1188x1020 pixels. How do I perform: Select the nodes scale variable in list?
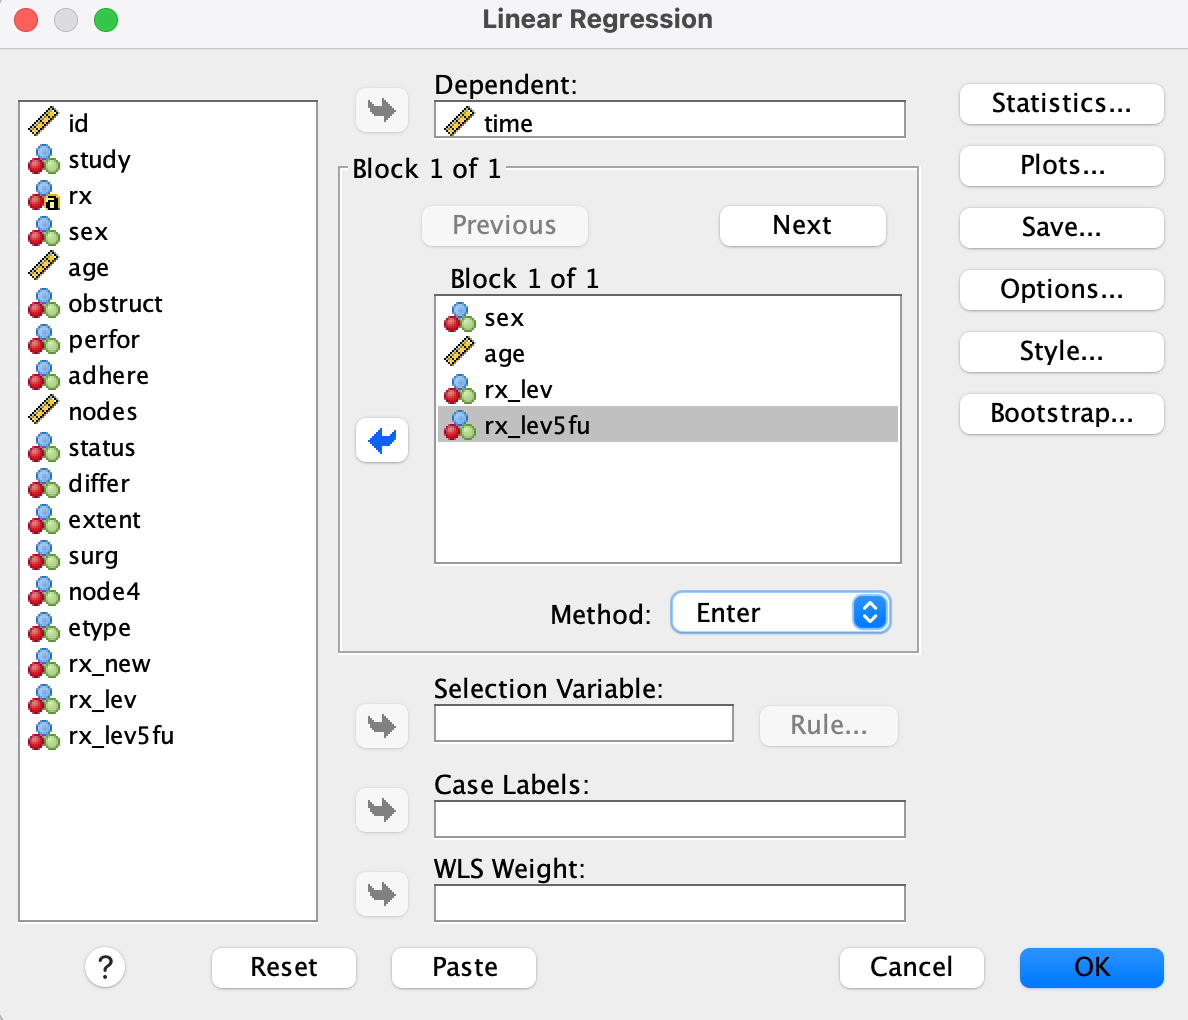click(x=102, y=412)
